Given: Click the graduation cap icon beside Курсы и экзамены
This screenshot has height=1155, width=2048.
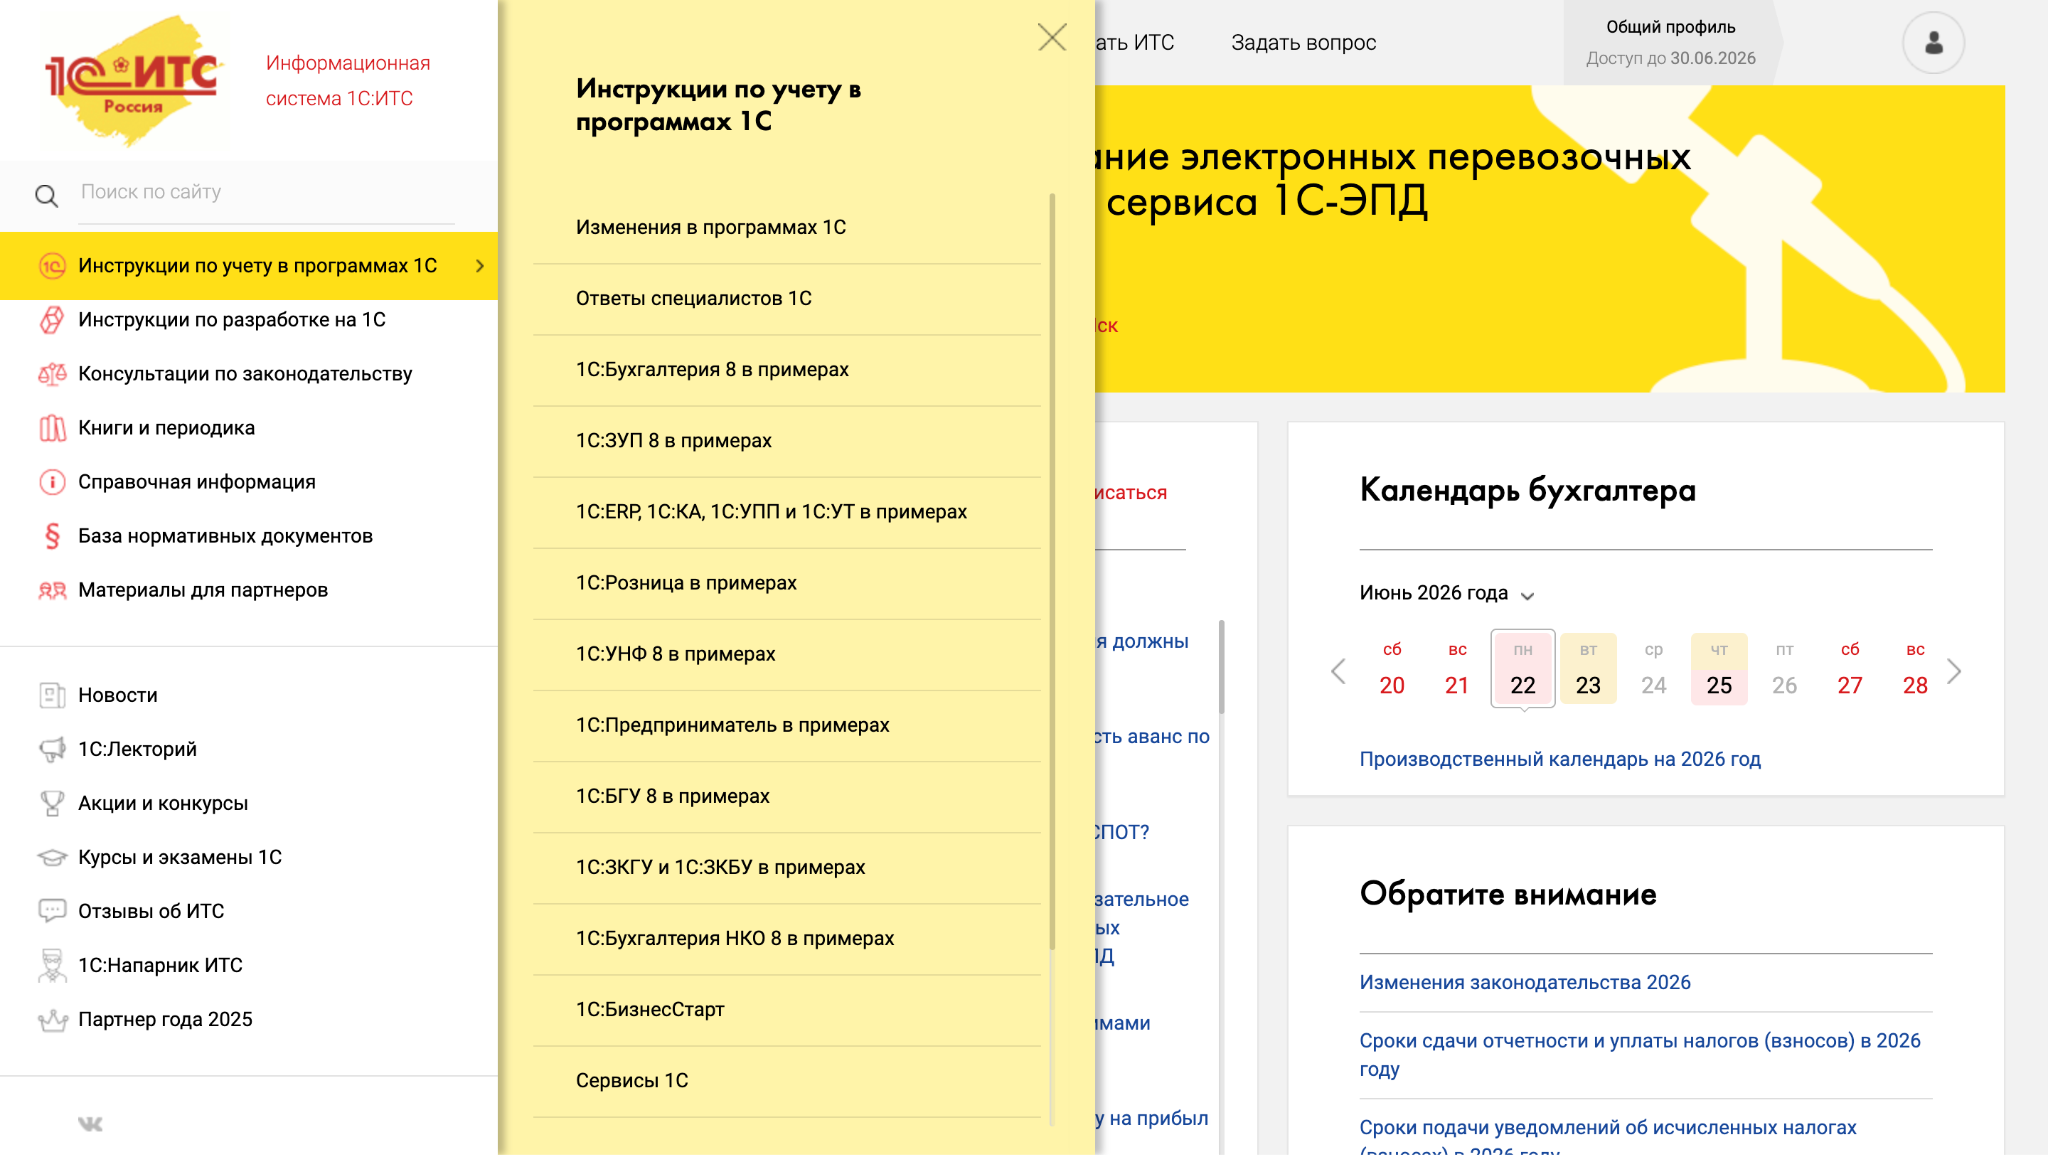Looking at the screenshot, I should coord(52,857).
